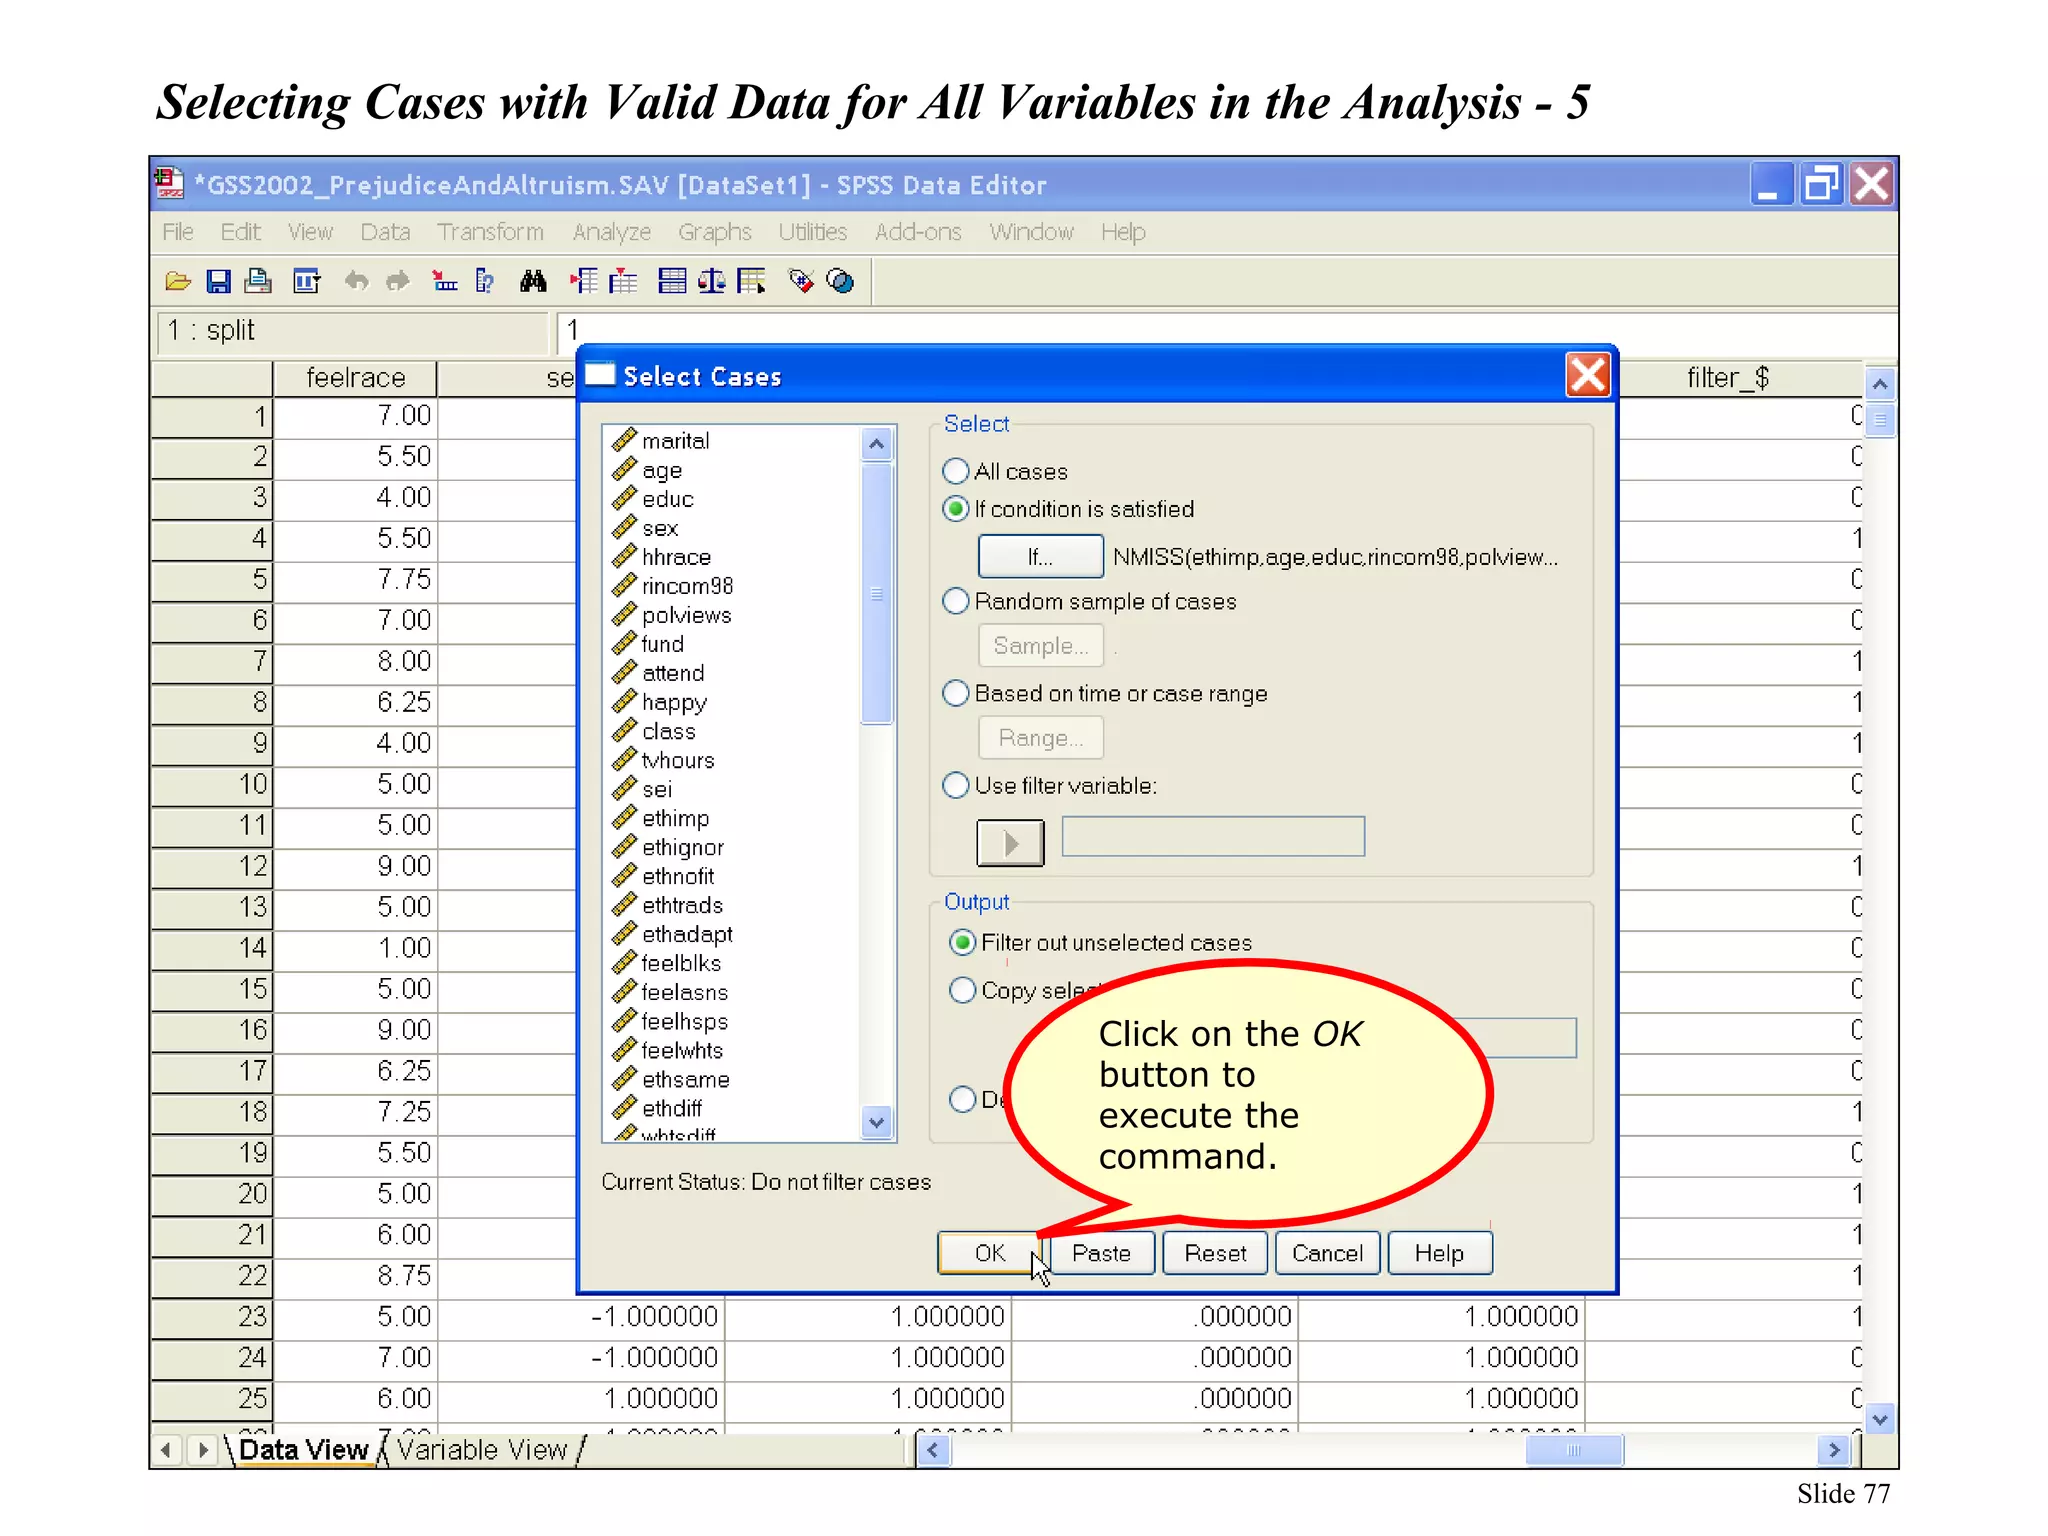Select Filter out unselected cases option
2048x1536 pixels.
point(962,942)
